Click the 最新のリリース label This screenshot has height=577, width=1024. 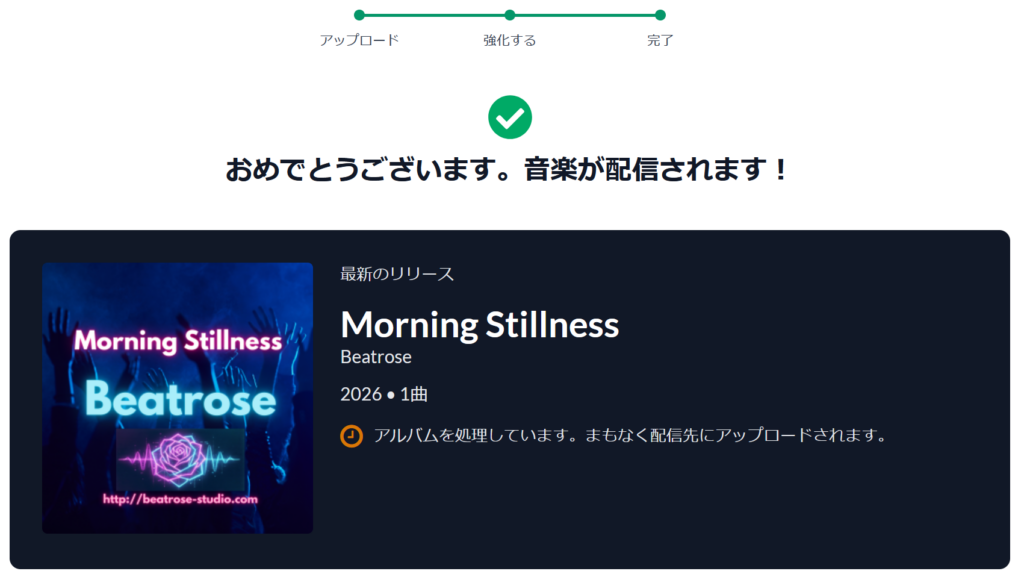tap(397, 274)
